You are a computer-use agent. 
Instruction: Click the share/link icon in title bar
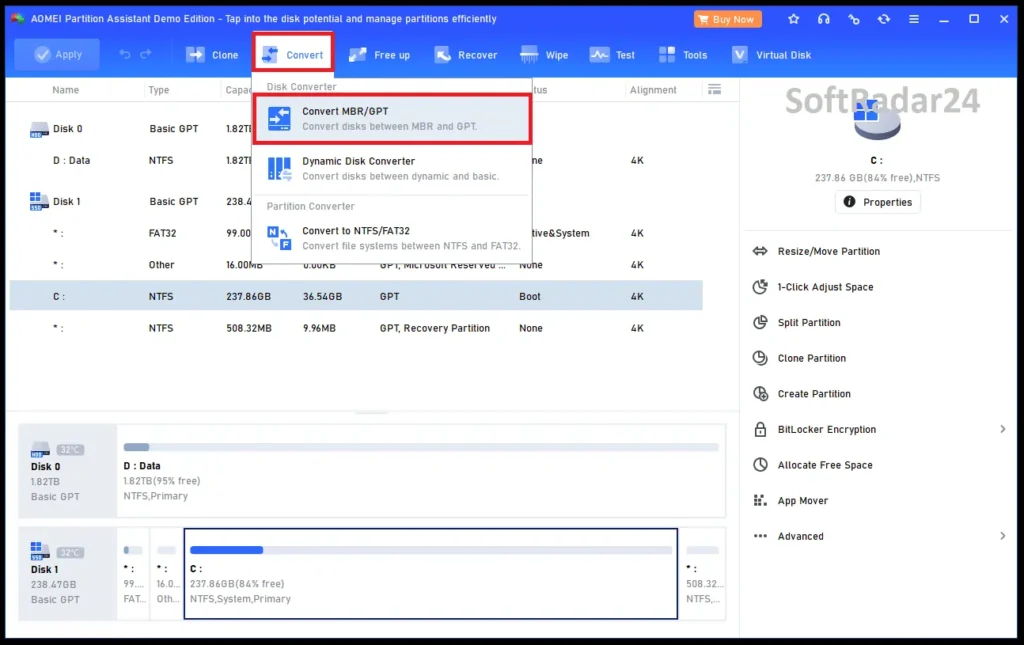854,19
